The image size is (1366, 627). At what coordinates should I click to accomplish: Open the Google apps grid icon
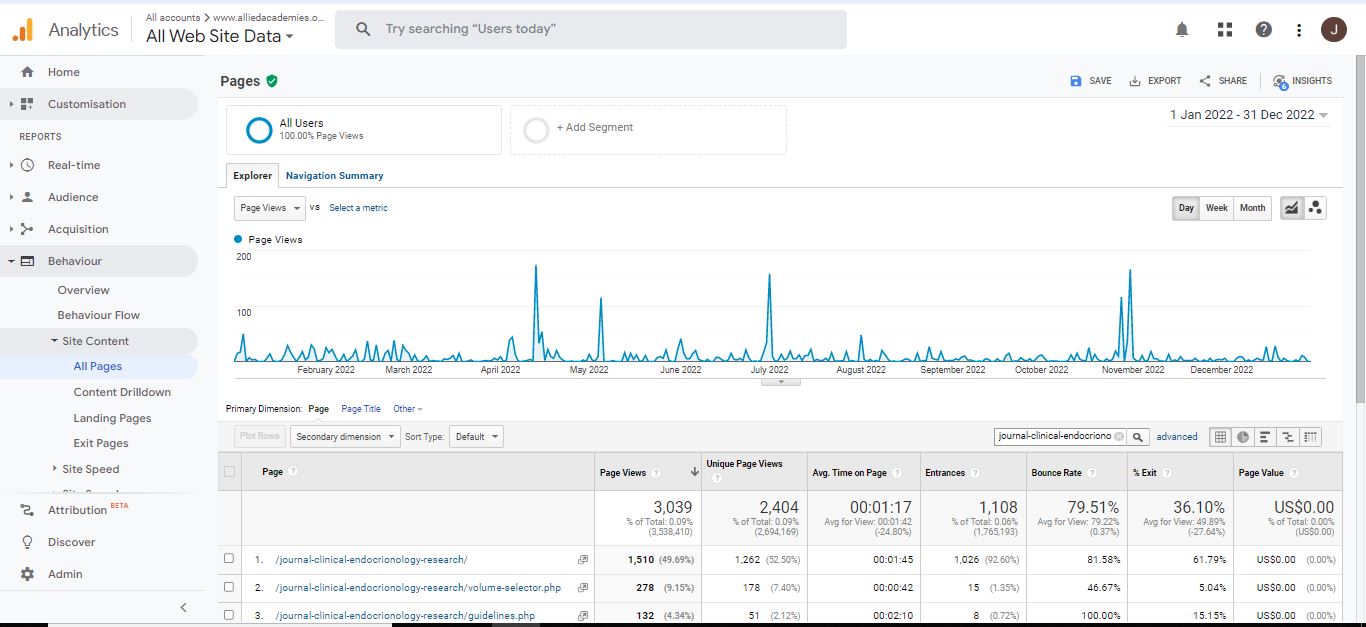click(1224, 30)
